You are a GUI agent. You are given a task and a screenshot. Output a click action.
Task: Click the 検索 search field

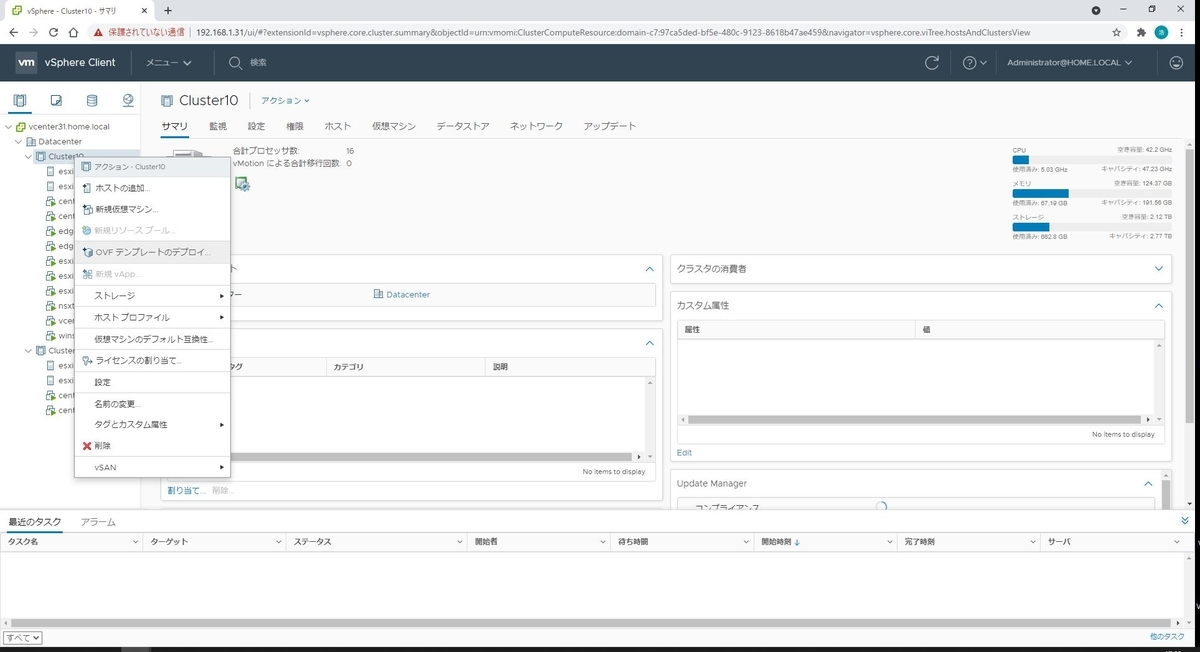[x=258, y=62]
